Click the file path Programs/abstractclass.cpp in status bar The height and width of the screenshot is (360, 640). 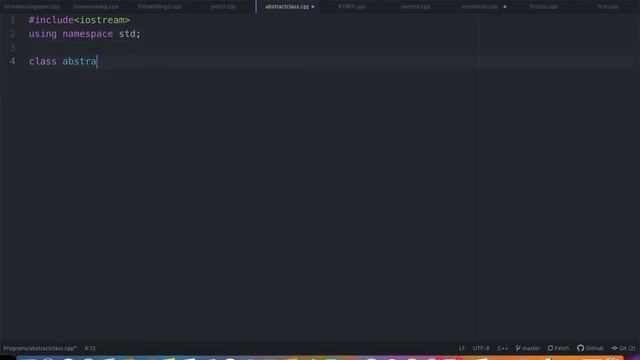click(x=40, y=348)
